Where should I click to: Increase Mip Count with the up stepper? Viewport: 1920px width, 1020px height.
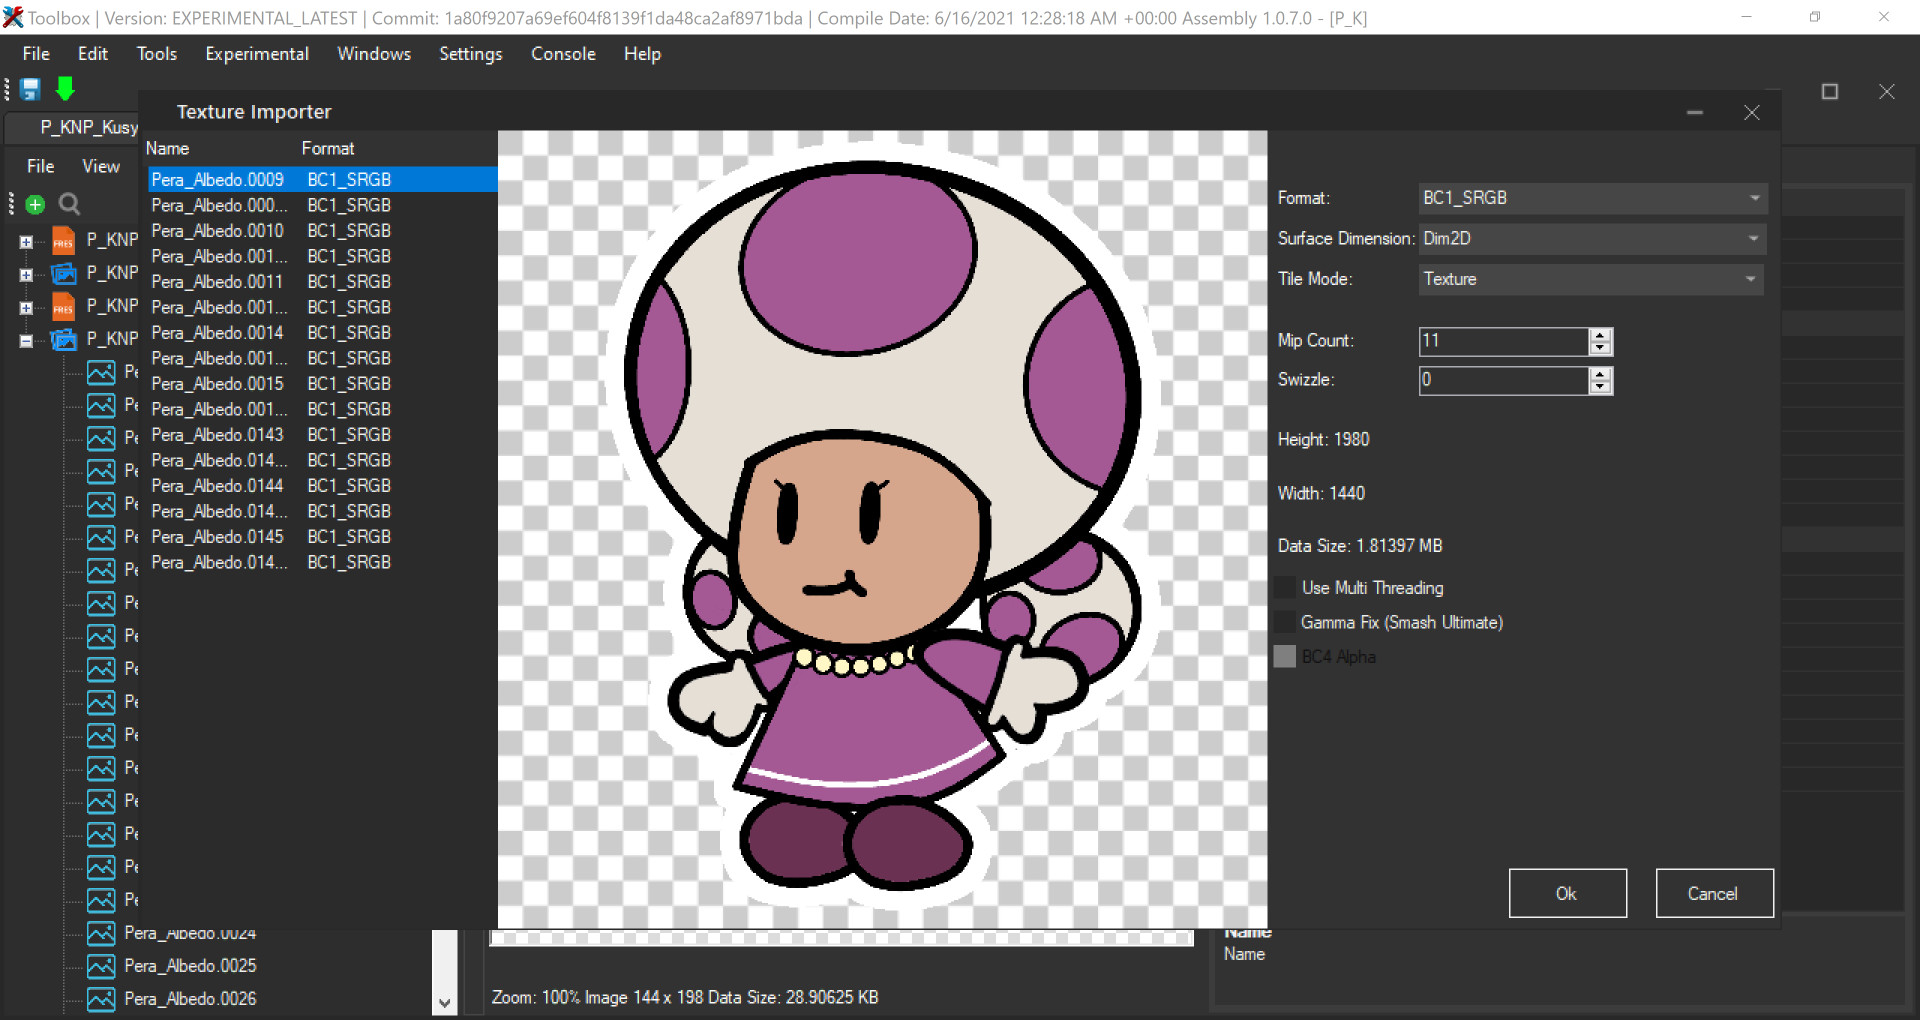[1601, 336]
